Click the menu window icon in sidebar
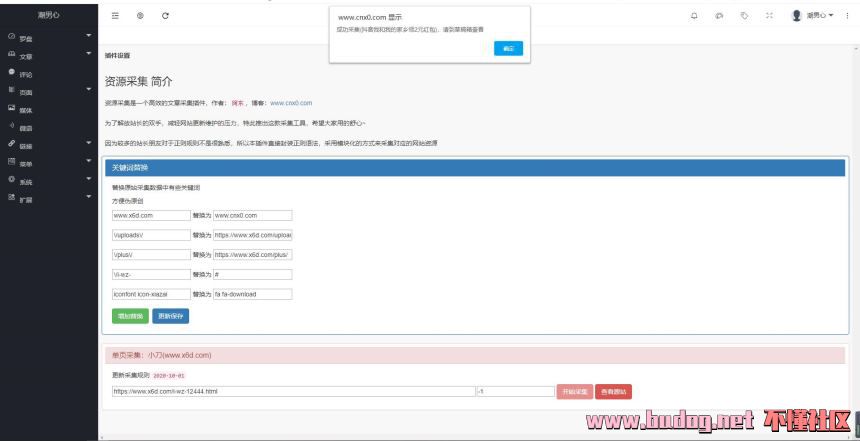The height and width of the screenshot is (441, 860). pyautogui.click(x=12, y=161)
